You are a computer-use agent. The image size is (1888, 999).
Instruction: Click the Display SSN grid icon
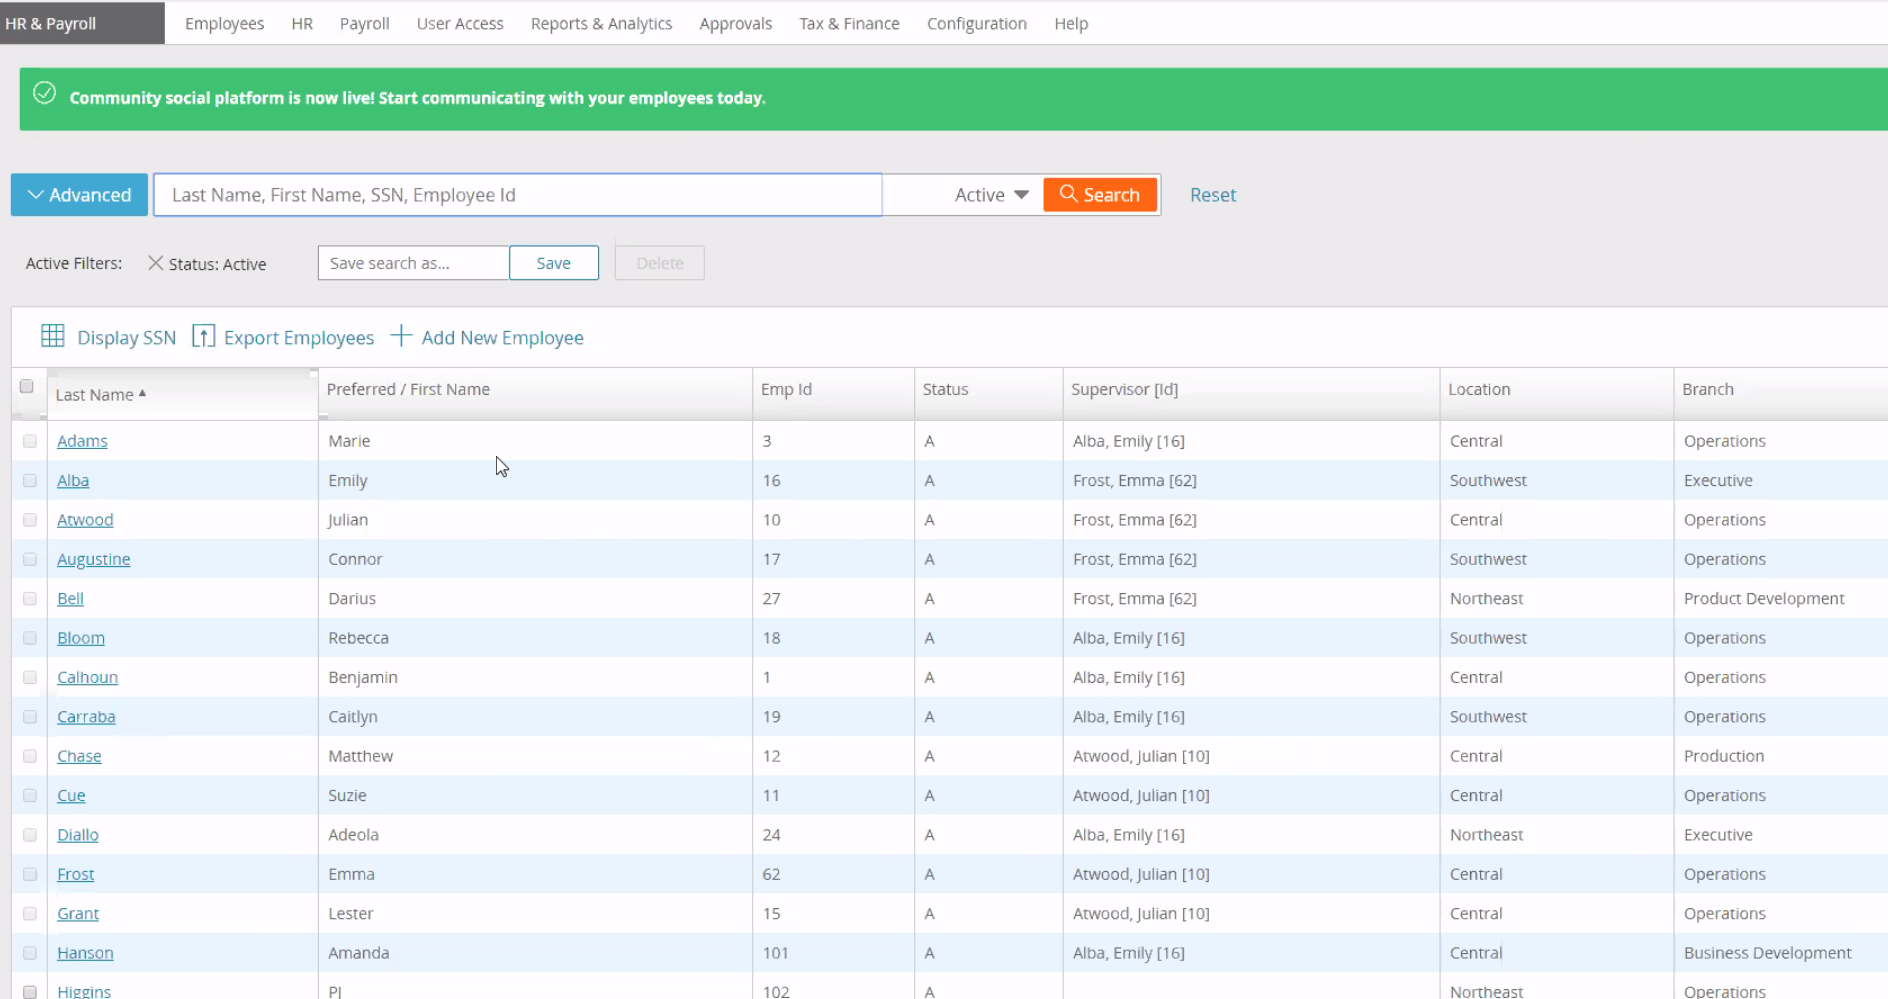[53, 336]
